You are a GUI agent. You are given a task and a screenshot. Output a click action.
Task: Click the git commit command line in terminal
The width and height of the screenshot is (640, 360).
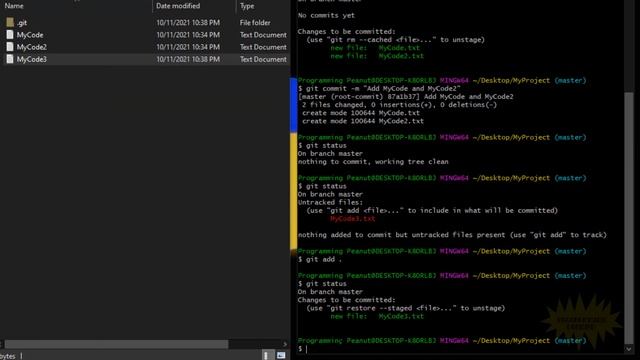tap(379, 89)
